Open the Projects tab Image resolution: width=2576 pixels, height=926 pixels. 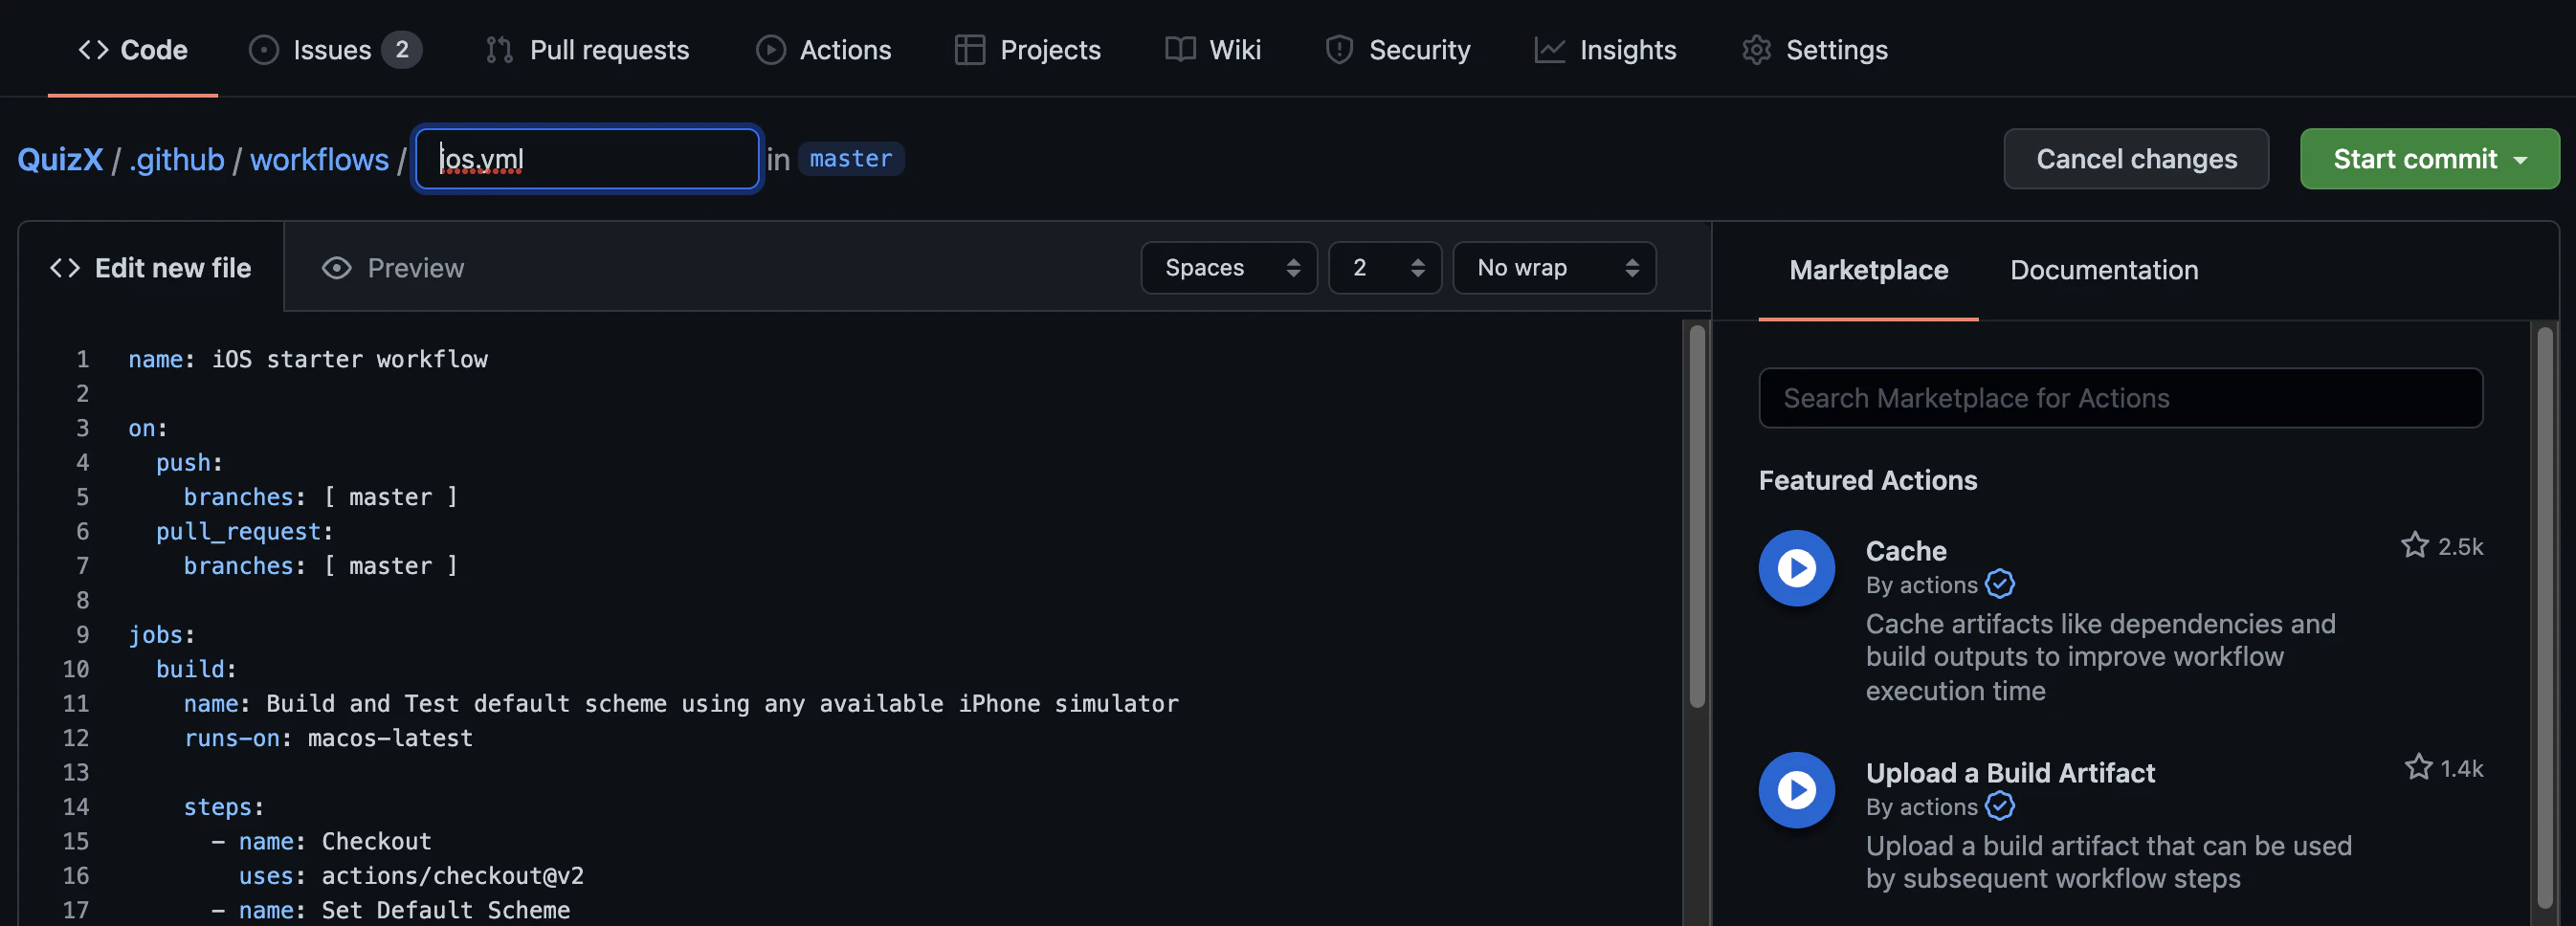pyautogui.click(x=1027, y=49)
